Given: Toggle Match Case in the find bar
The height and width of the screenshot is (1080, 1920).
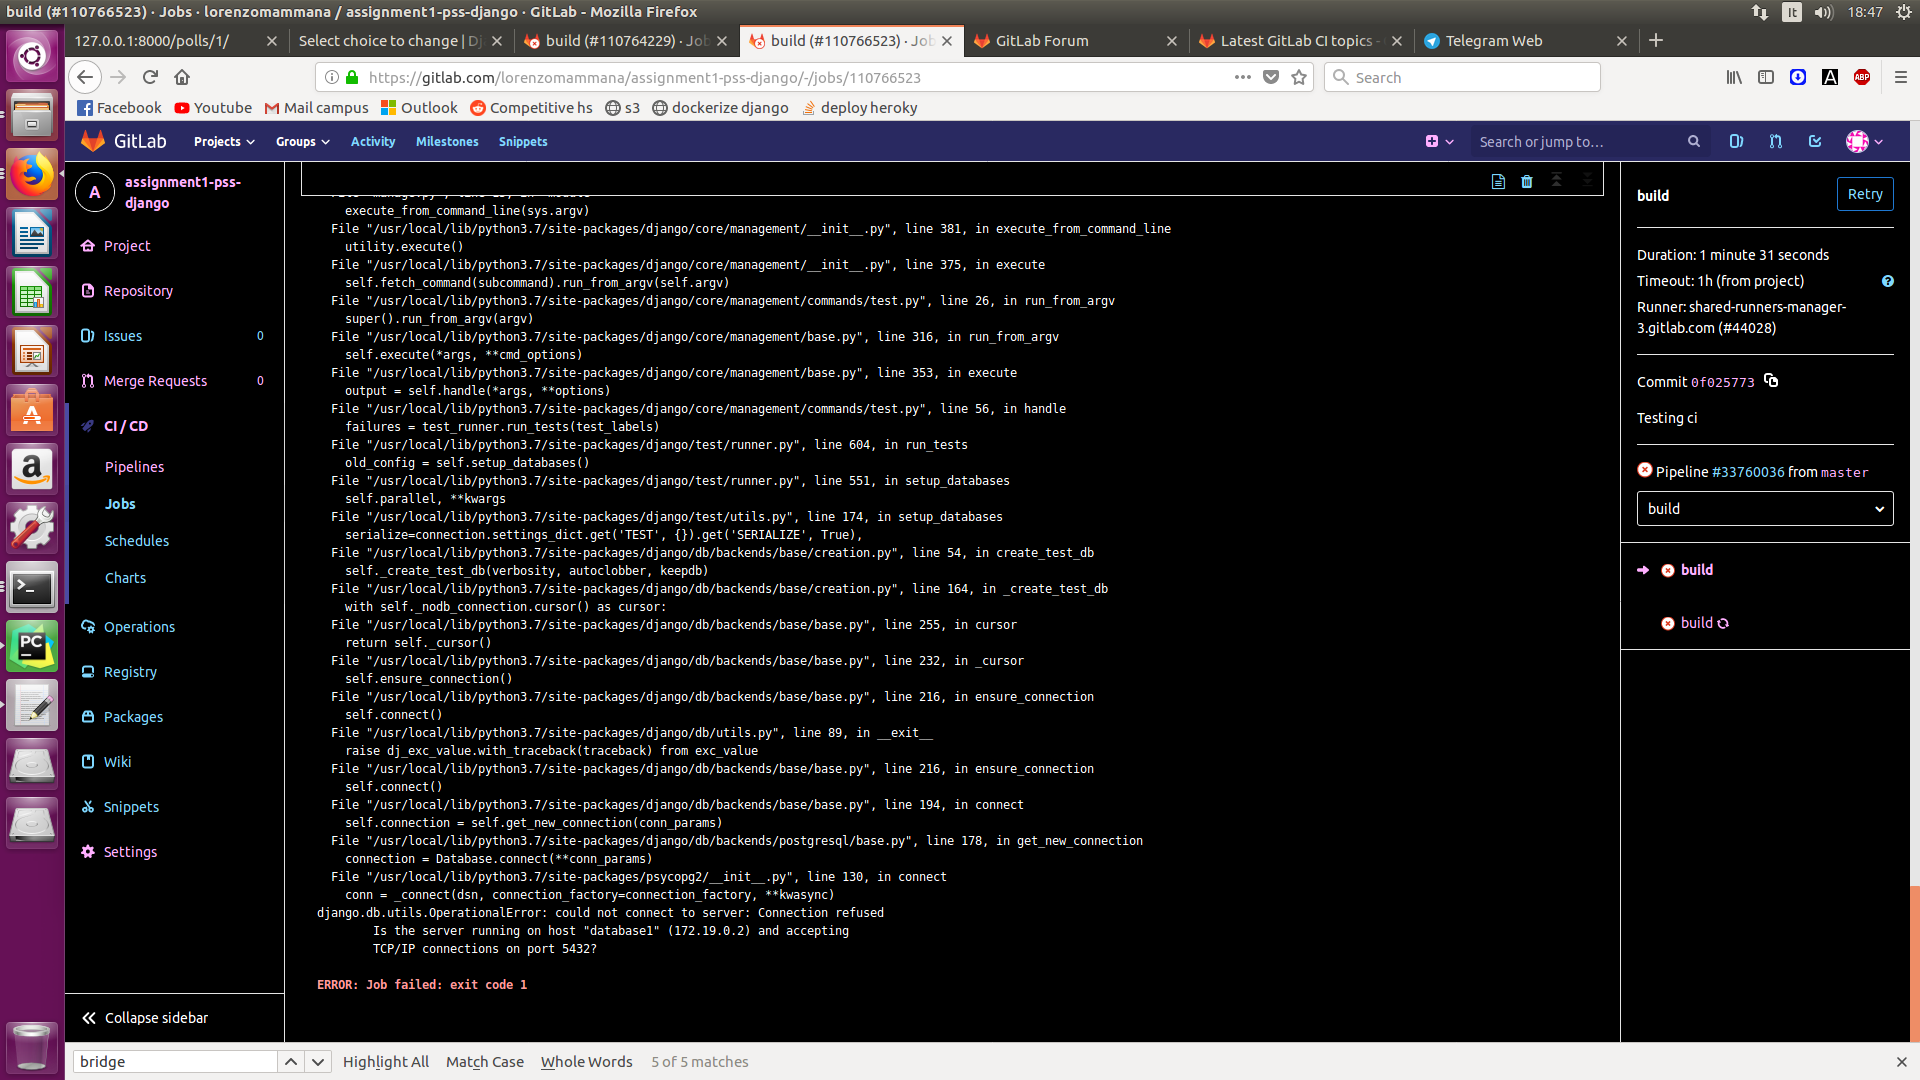Looking at the screenshot, I should [484, 1061].
